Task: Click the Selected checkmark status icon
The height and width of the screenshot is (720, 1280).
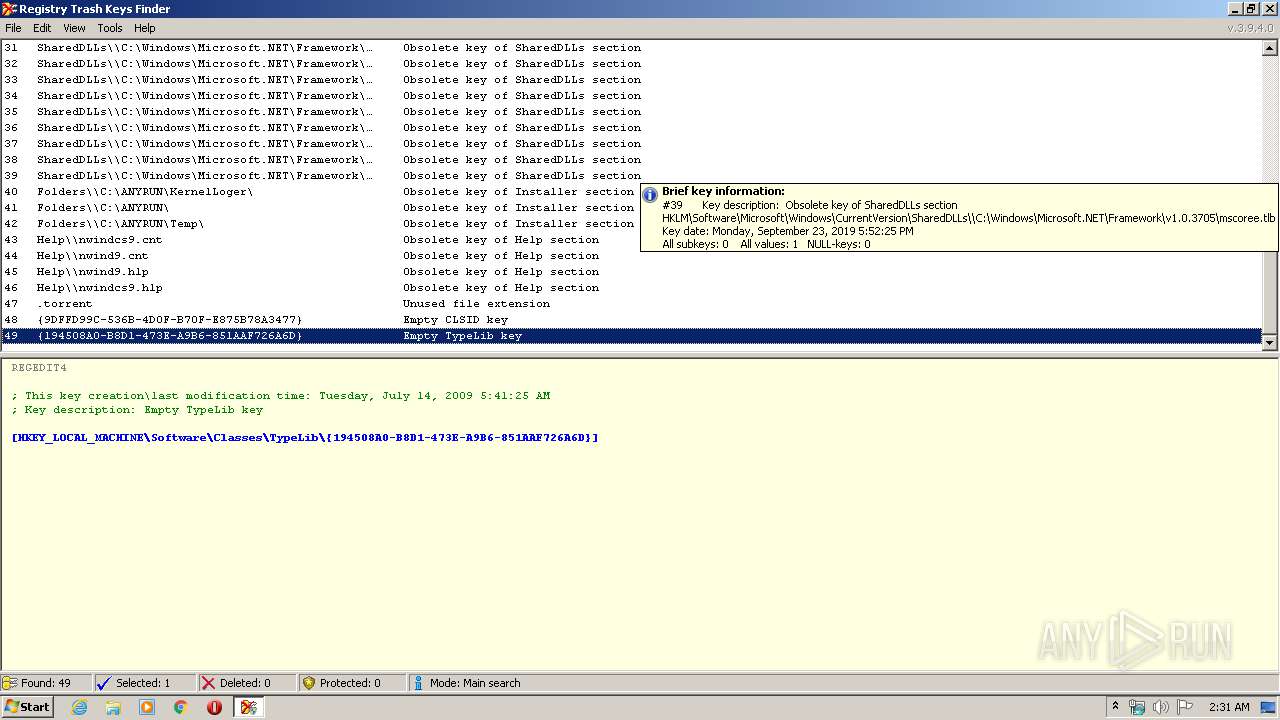Action: click(104, 683)
